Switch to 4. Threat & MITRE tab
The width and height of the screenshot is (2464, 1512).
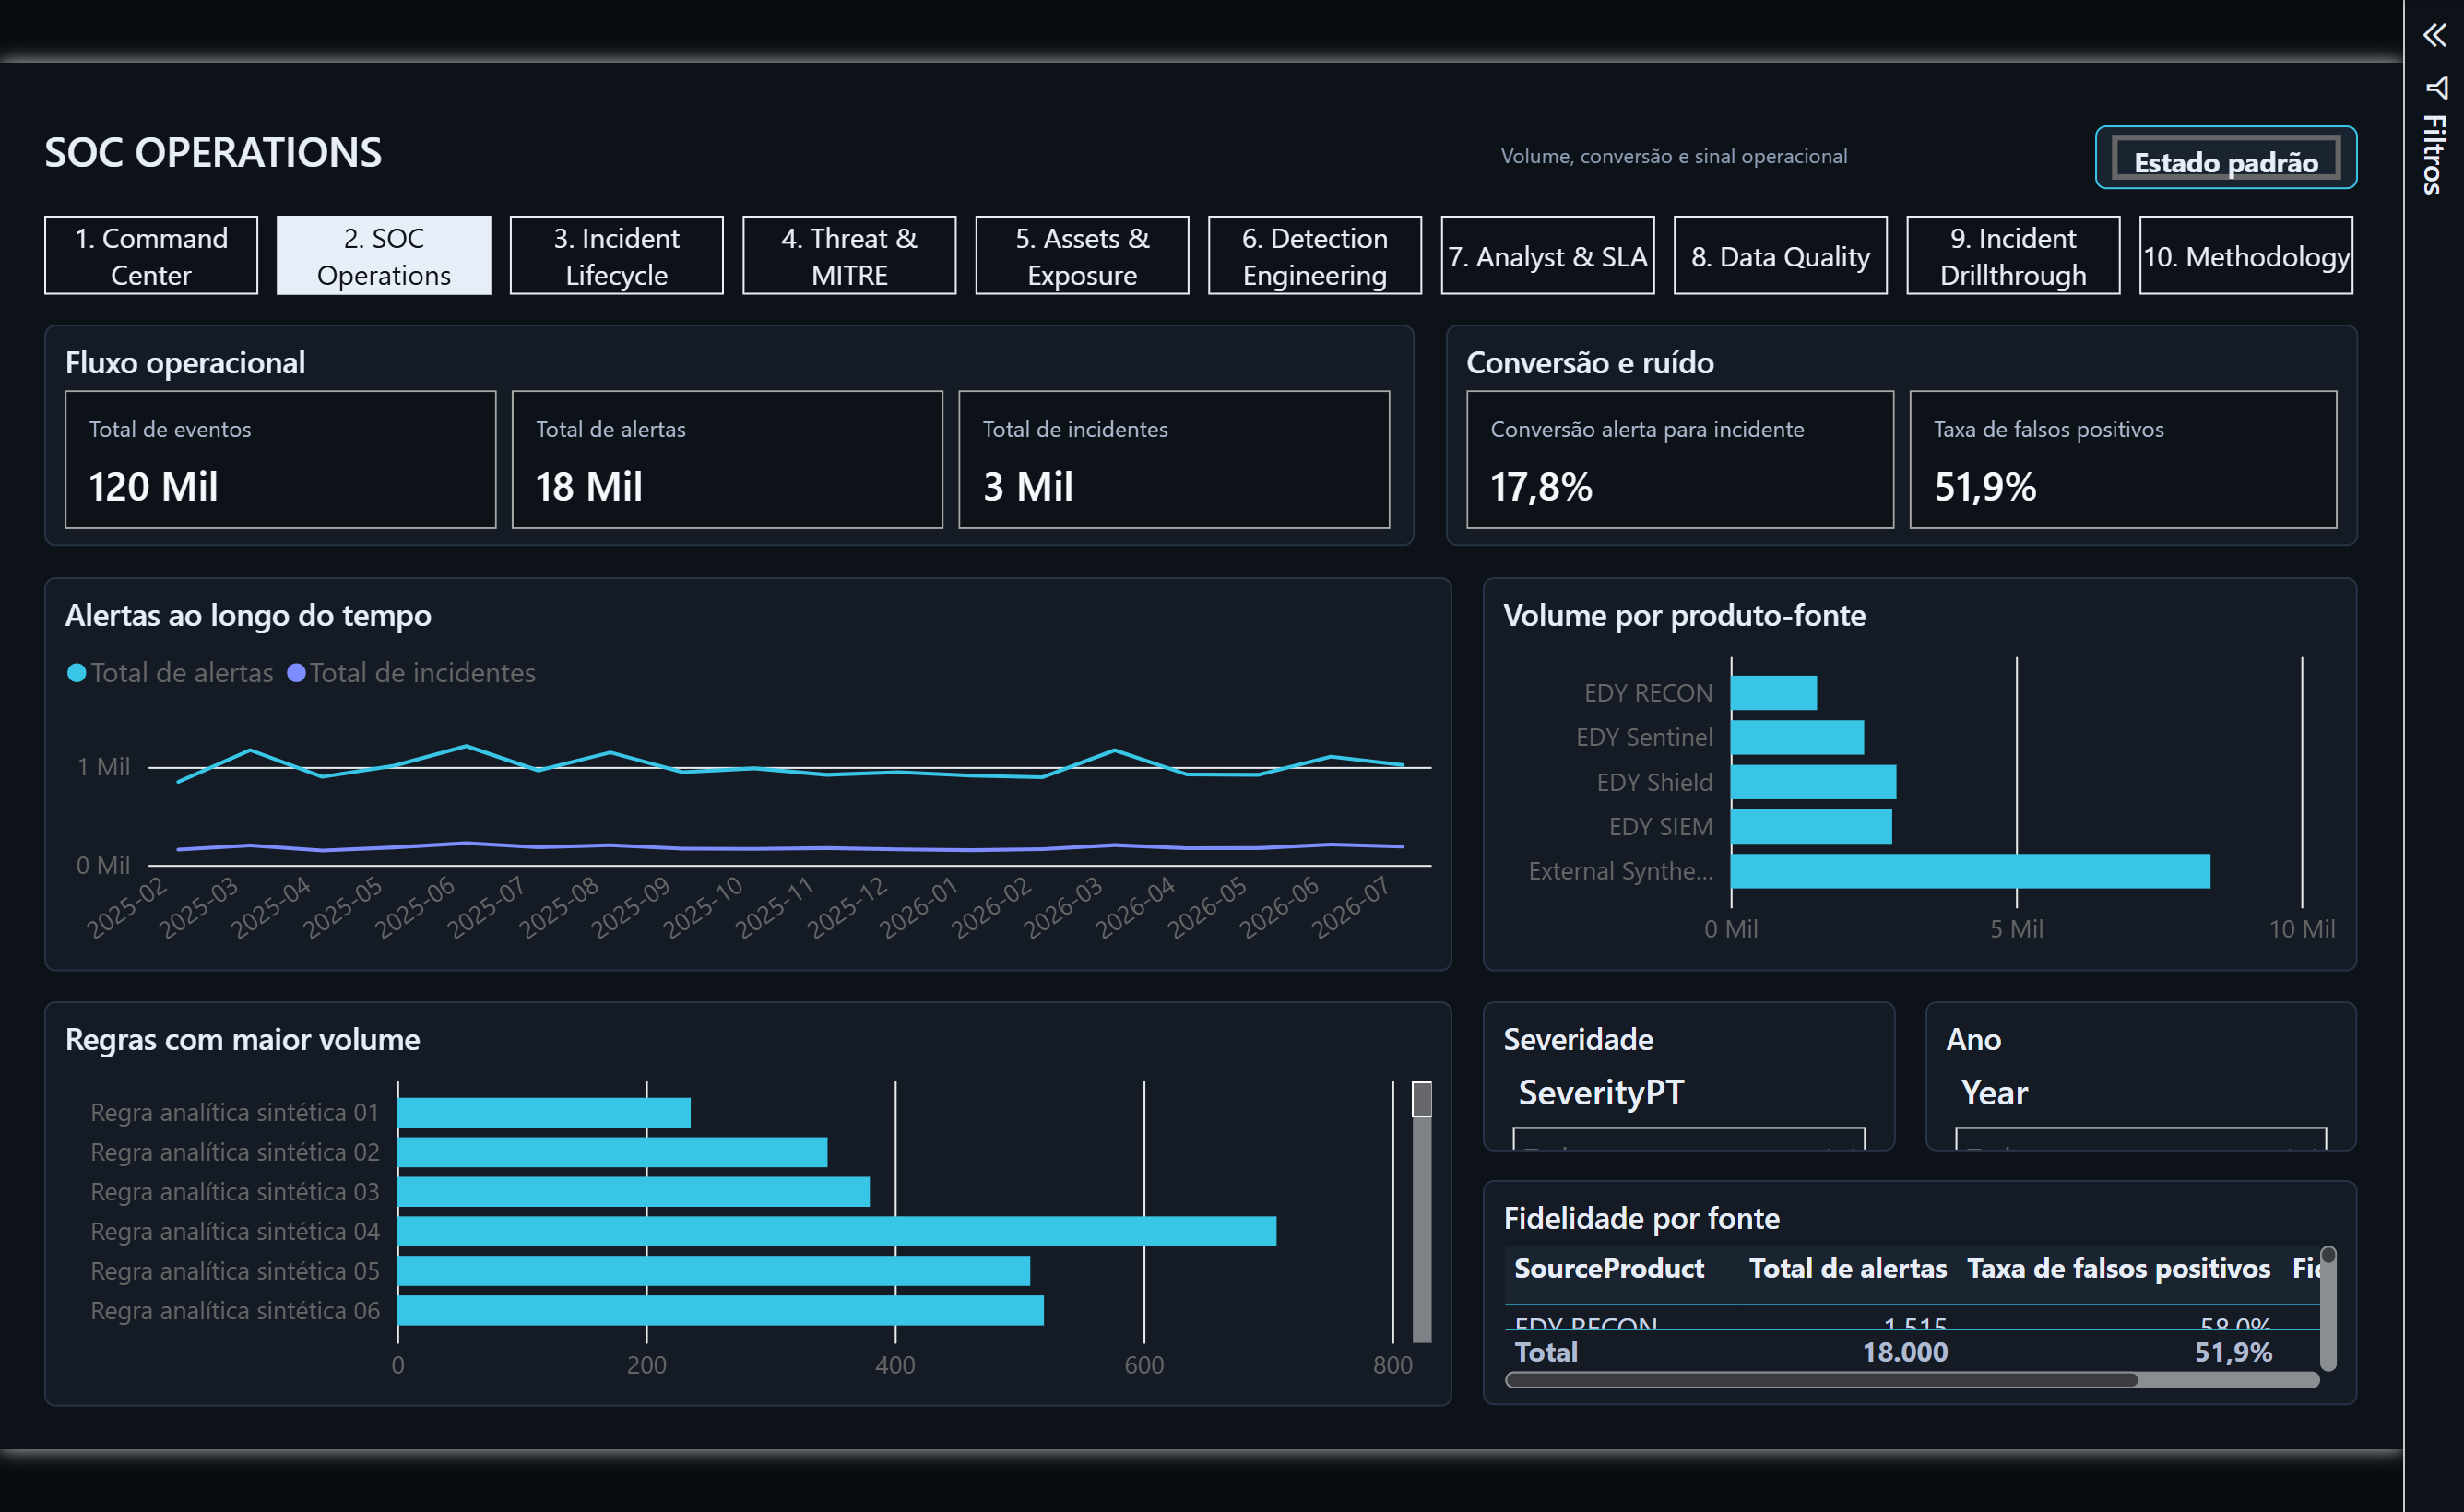849,256
